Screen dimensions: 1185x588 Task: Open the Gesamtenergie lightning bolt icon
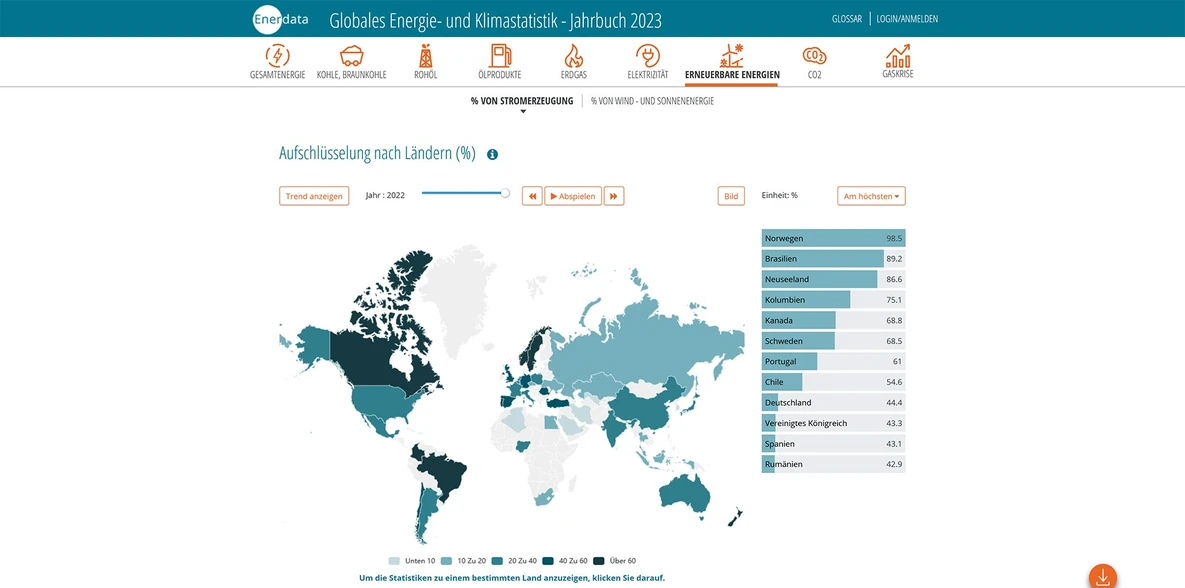[x=277, y=56]
